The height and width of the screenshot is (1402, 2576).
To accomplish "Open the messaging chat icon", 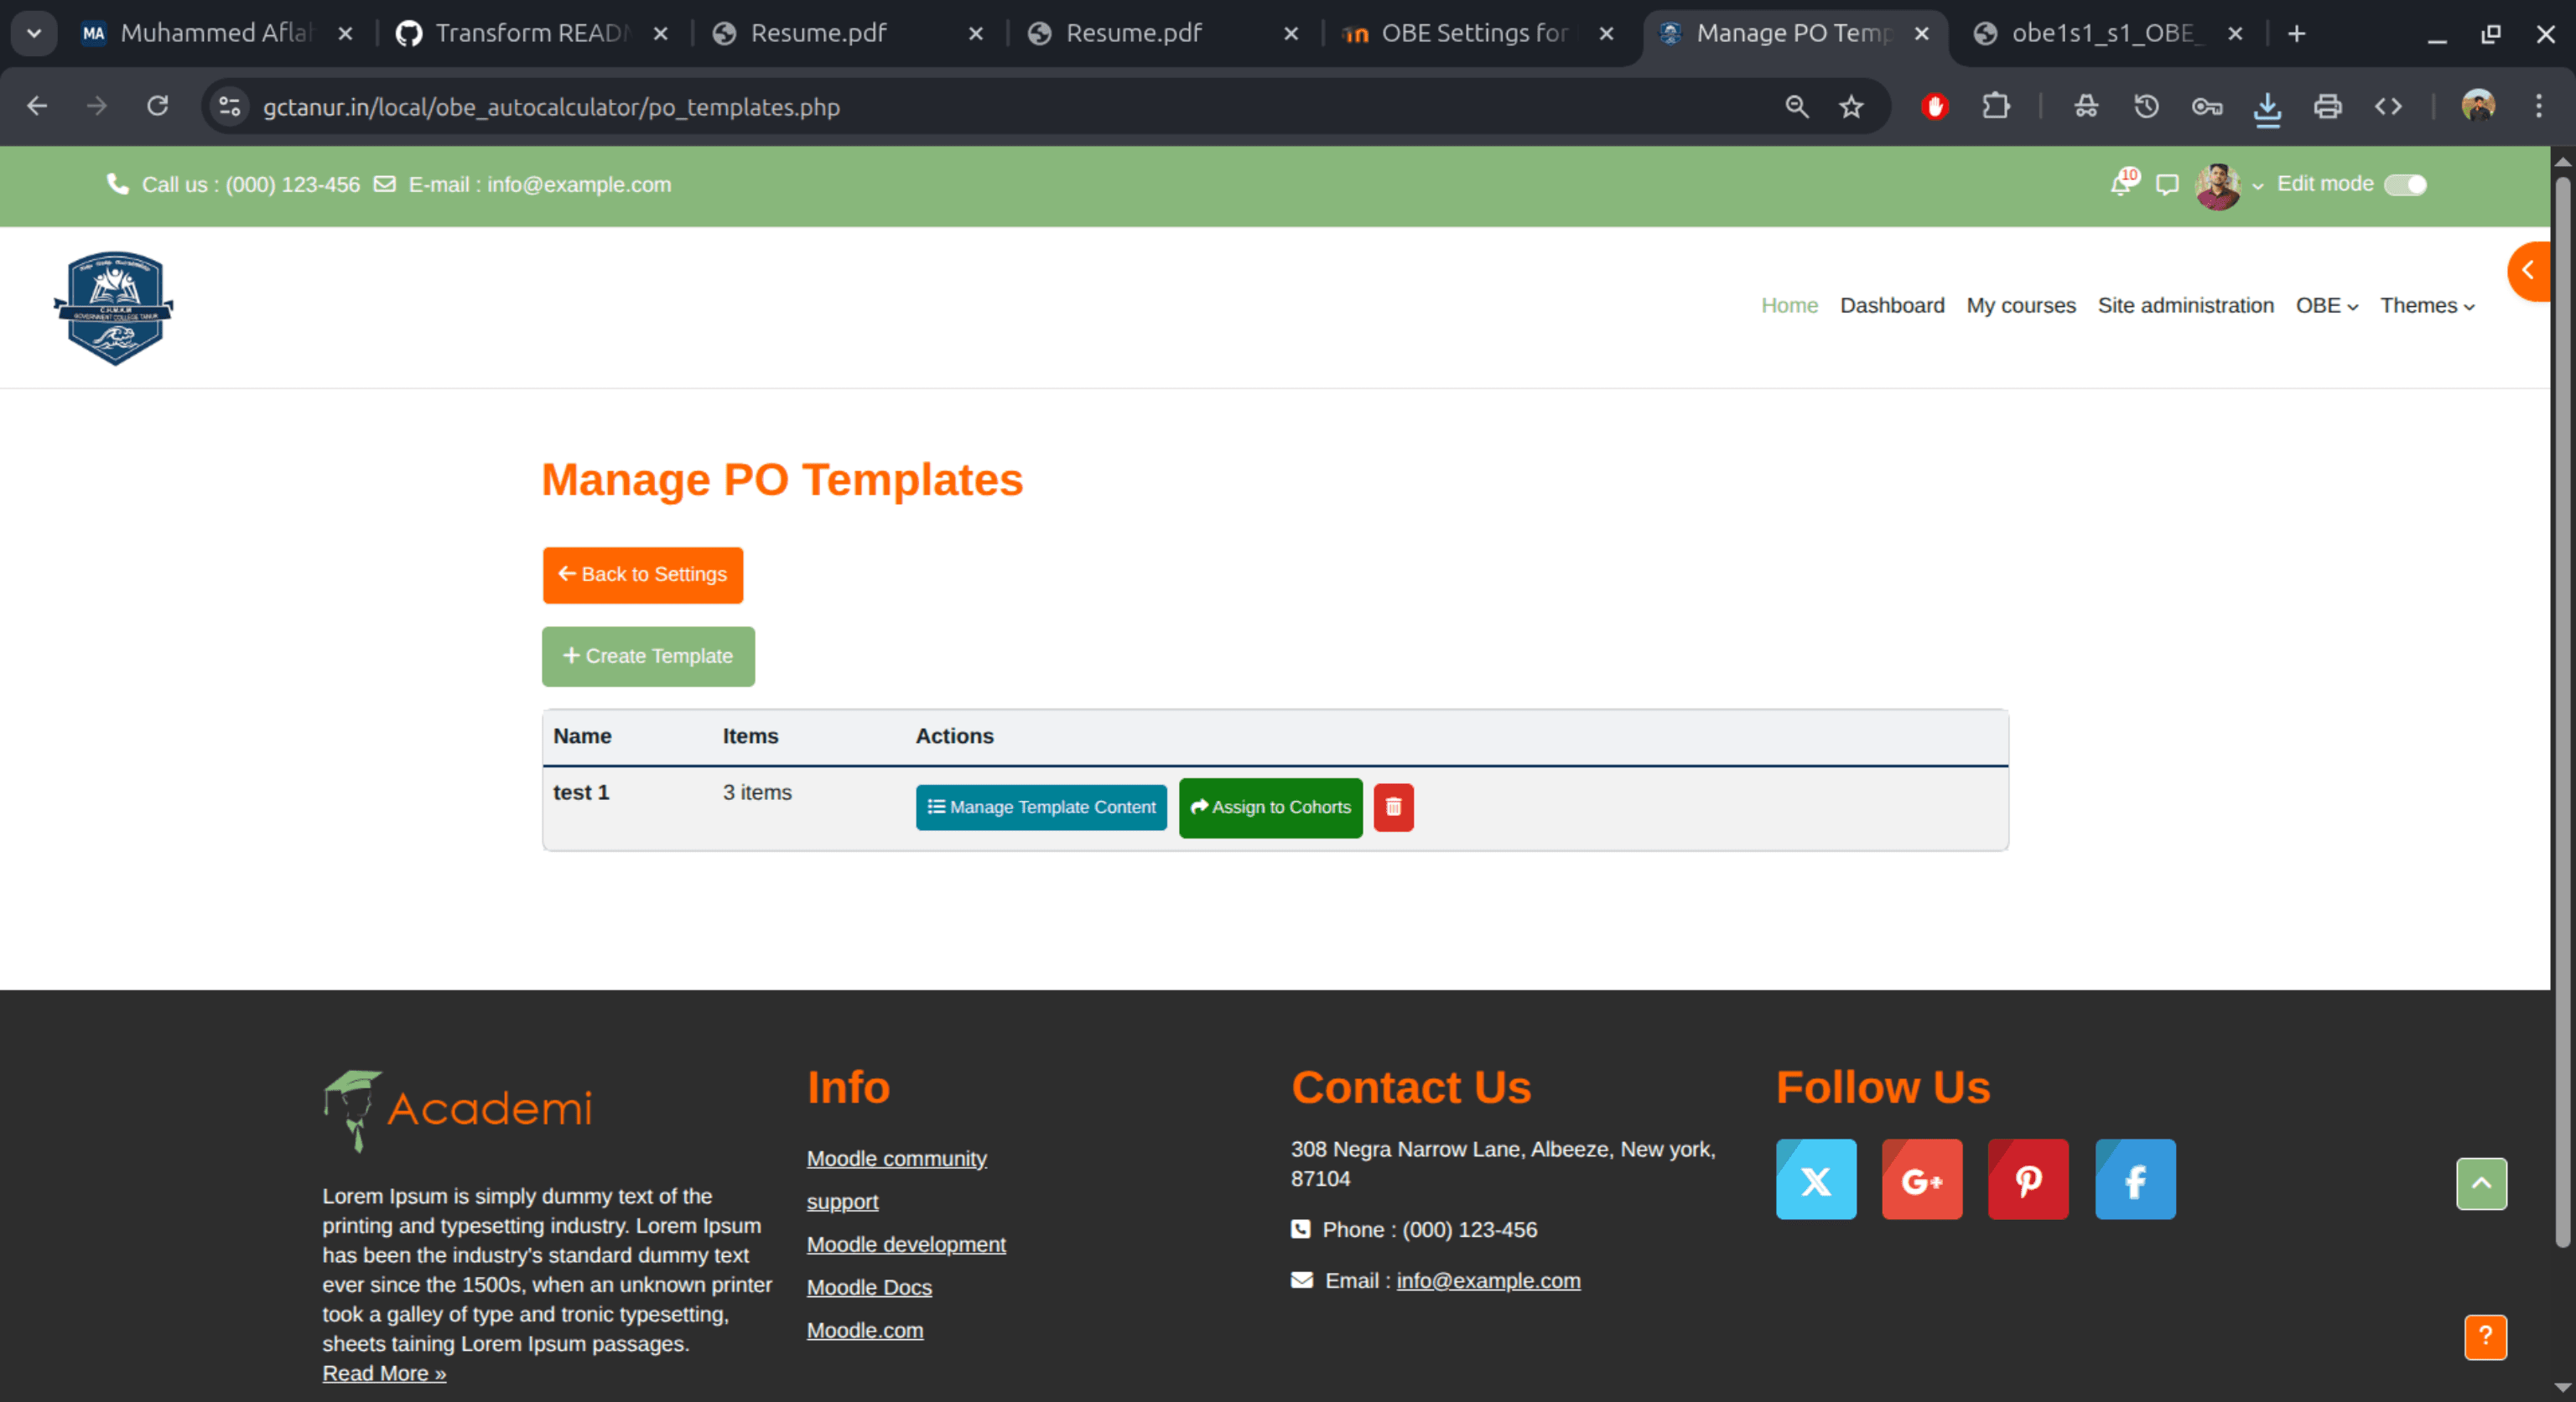I will (x=2167, y=185).
